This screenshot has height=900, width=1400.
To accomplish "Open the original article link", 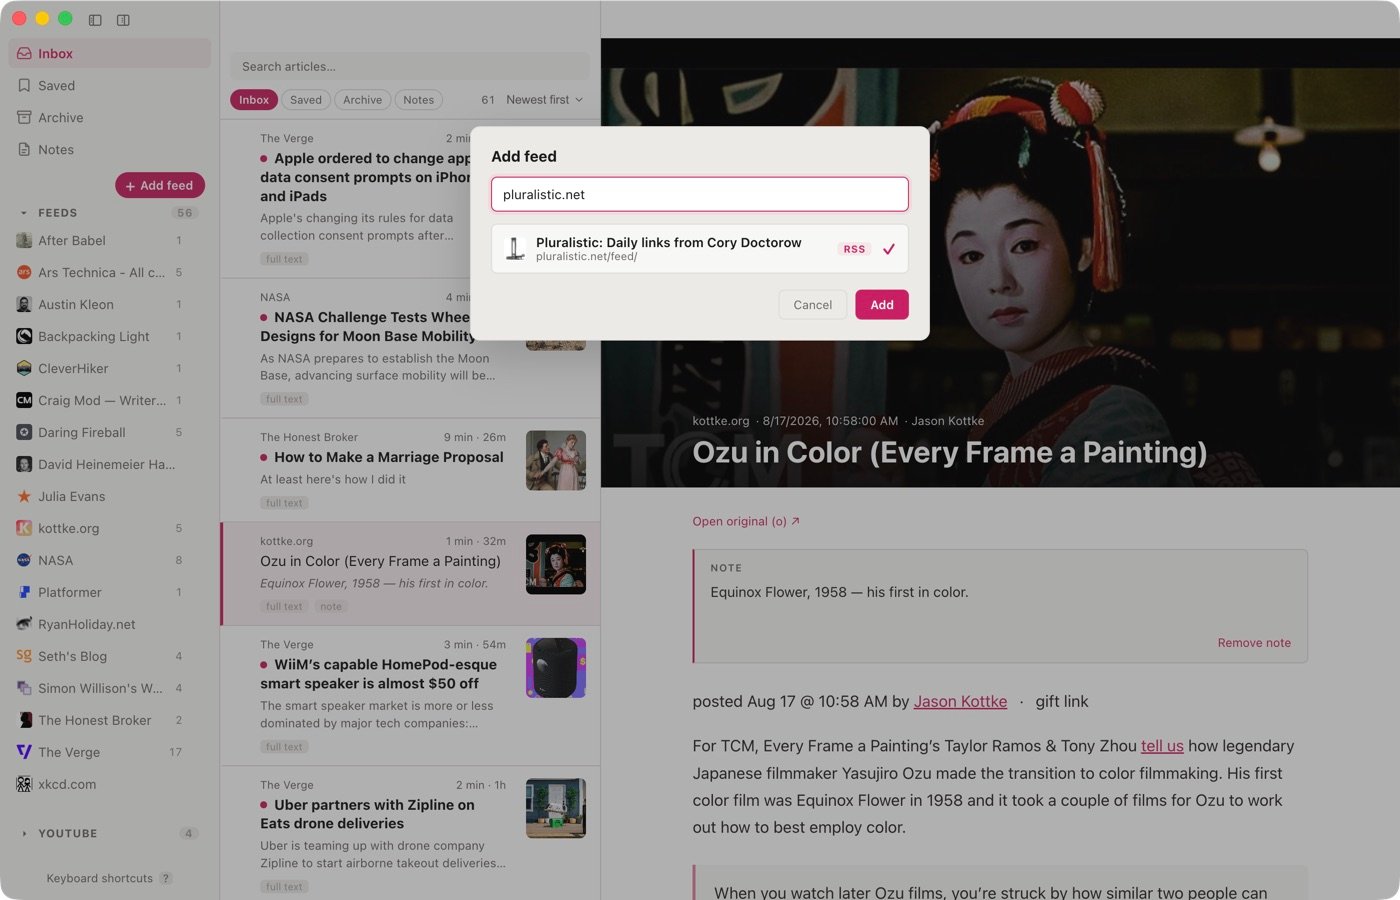I will pos(746,522).
